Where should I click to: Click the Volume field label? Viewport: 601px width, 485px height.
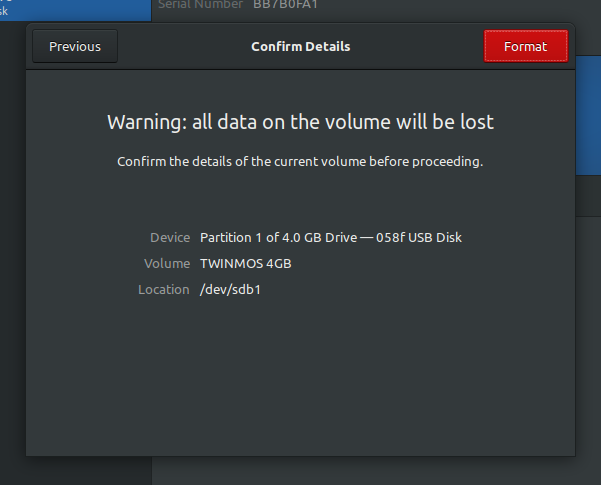(x=167, y=263)
